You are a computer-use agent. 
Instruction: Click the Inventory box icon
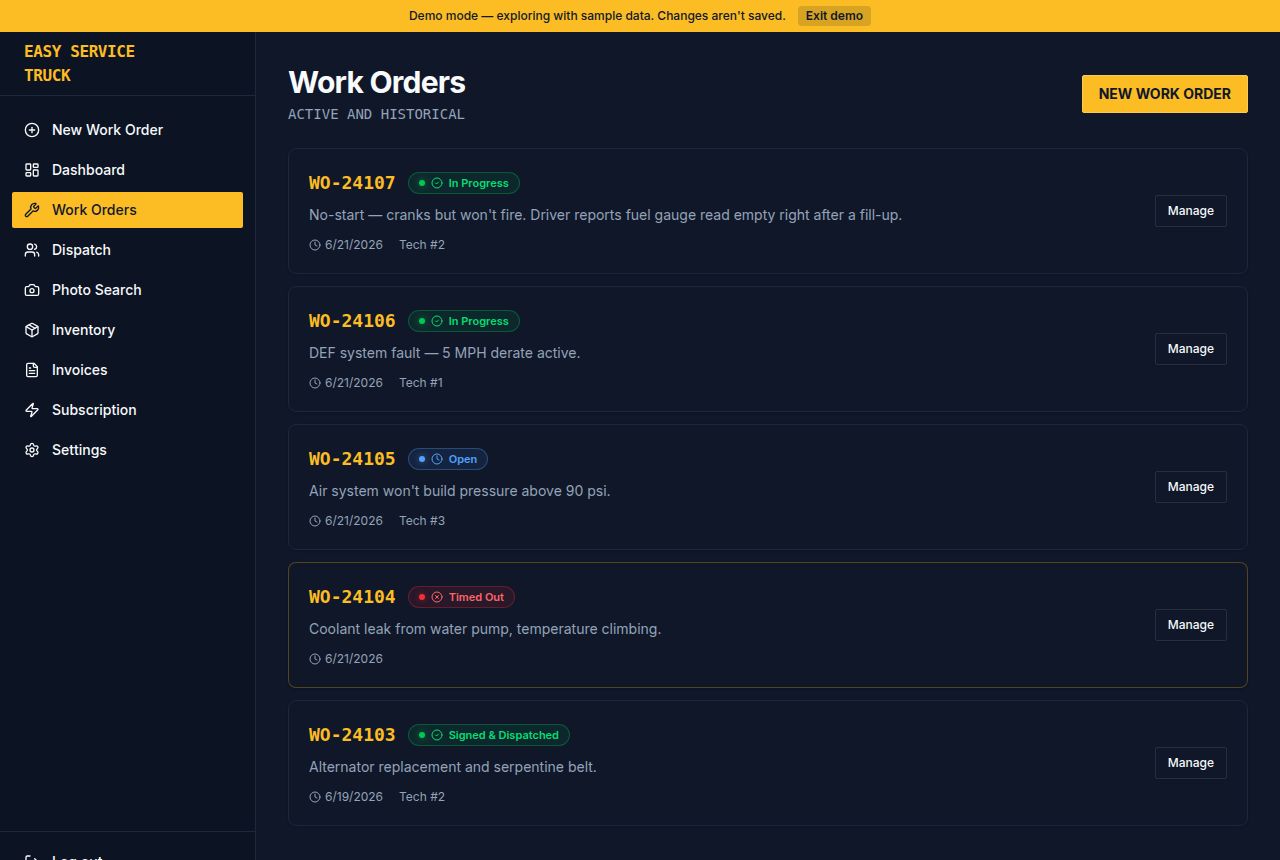tap(32, 330)
